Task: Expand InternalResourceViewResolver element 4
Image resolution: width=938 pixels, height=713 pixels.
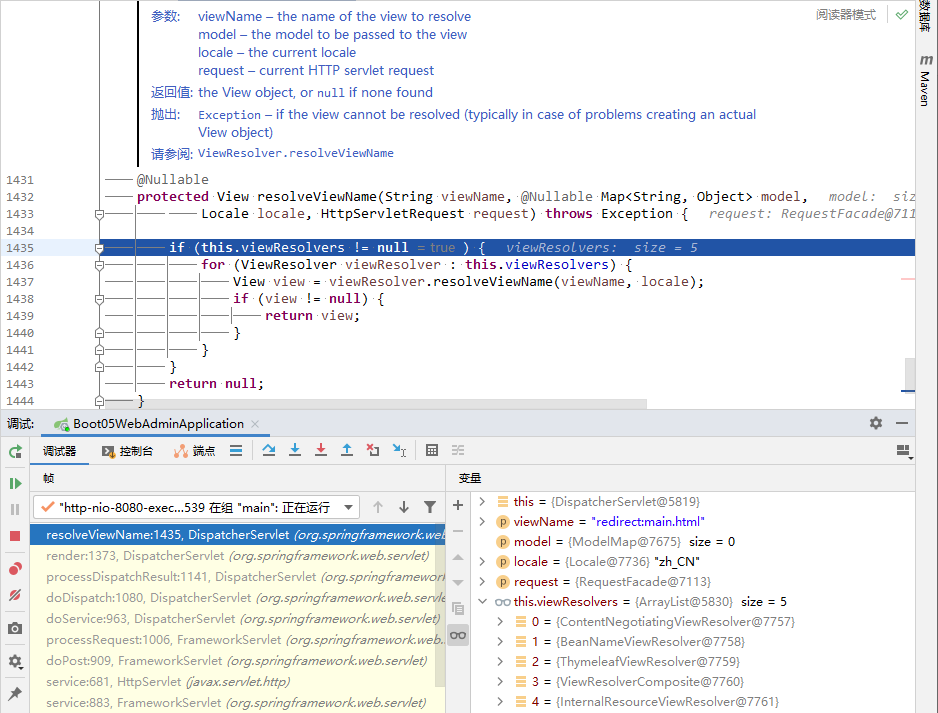Action: (501, 702)
